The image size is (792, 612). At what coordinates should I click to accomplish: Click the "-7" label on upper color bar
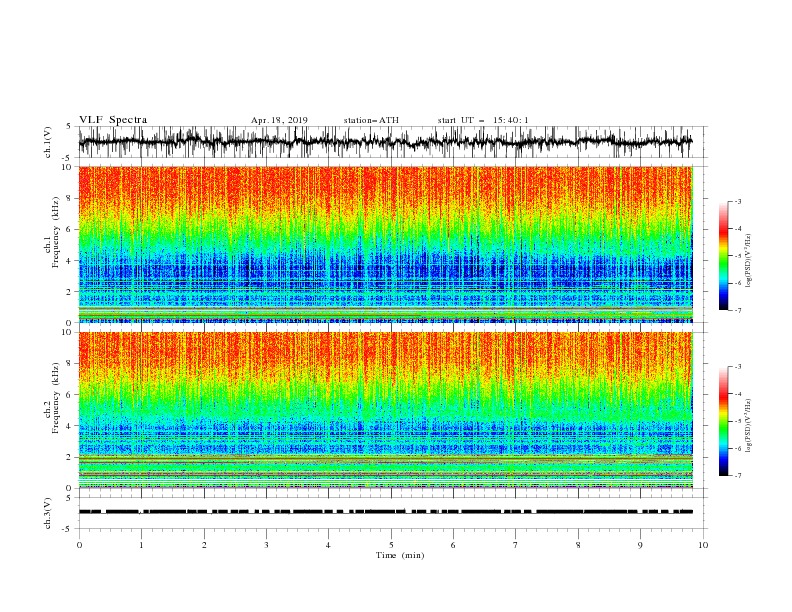(x=738, y=310)
